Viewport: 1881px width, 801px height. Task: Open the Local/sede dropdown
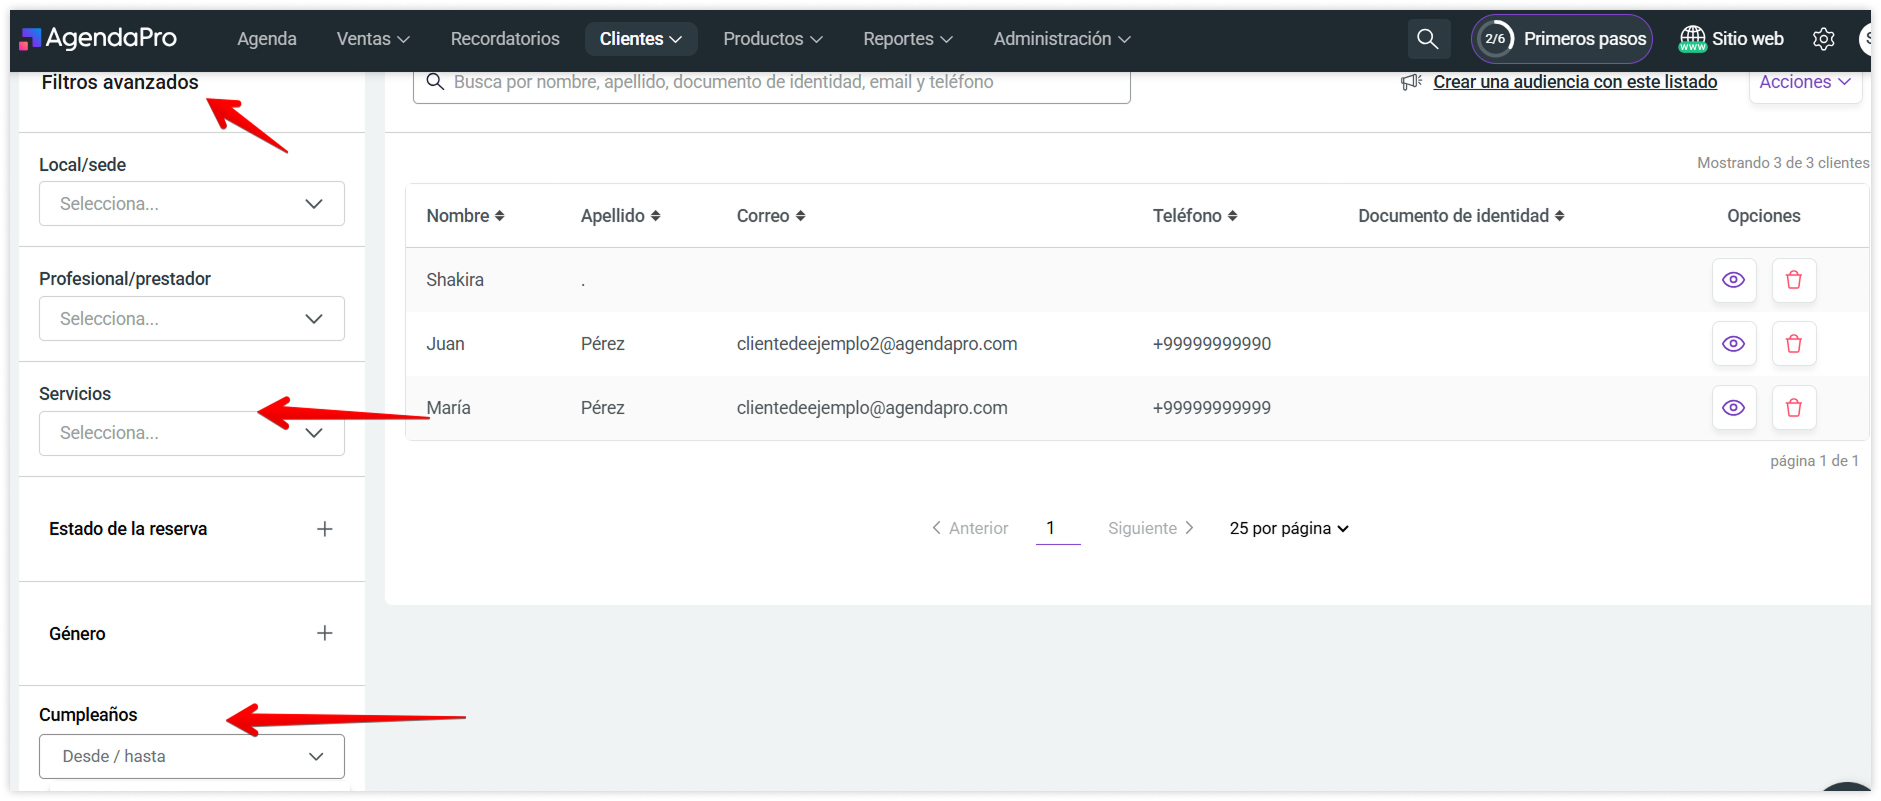click(192, 204)
